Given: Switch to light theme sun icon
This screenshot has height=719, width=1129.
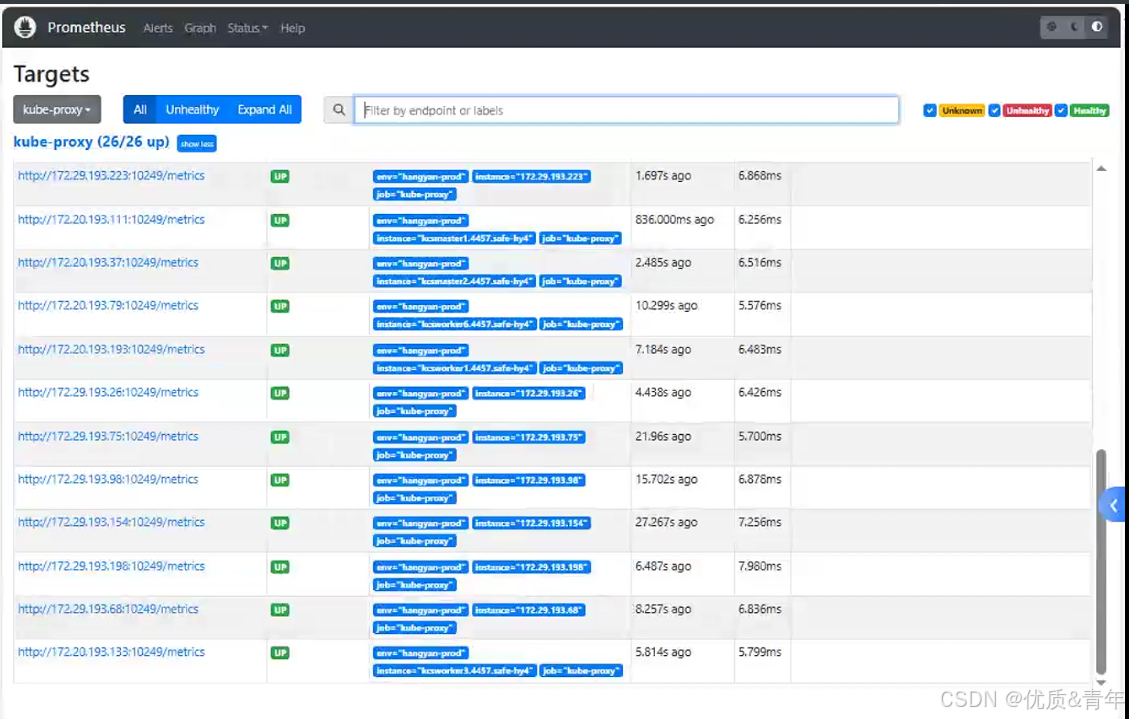Looking at the screenshot, I should coord(1052,27).
